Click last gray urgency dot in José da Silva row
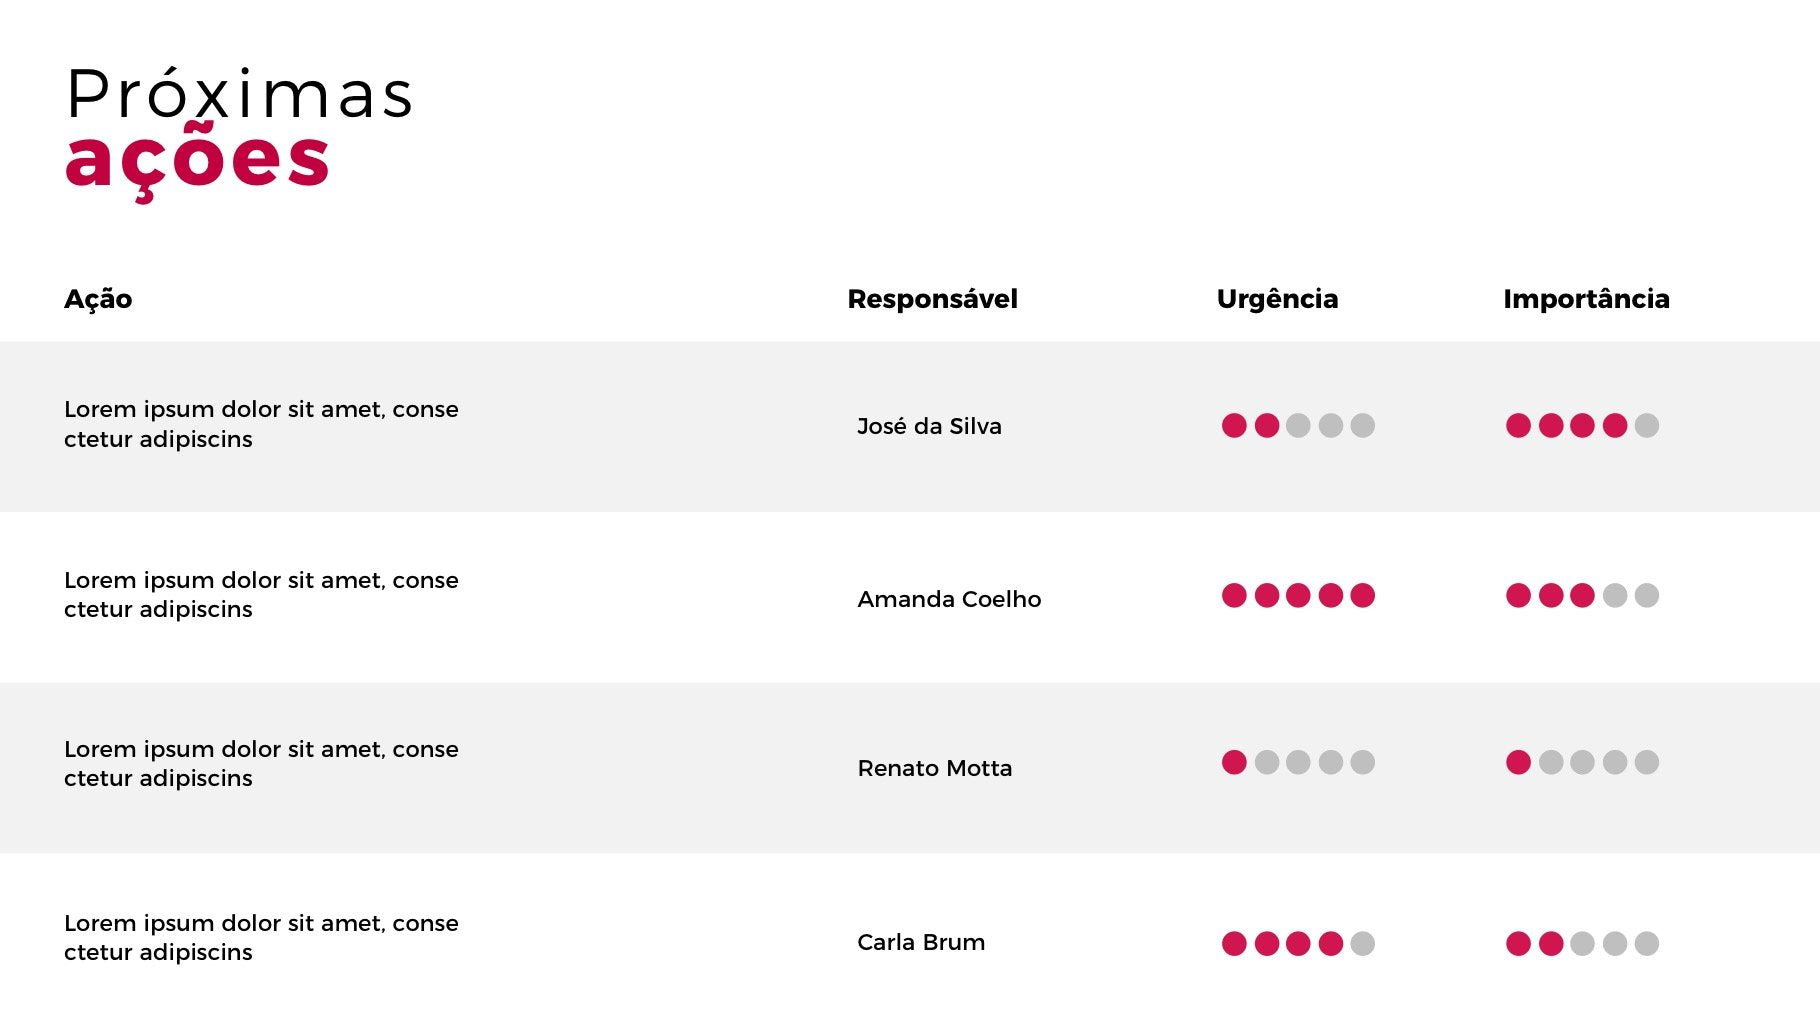The height and width of the screenshot is (1024, 1820). pos(1362,426)
